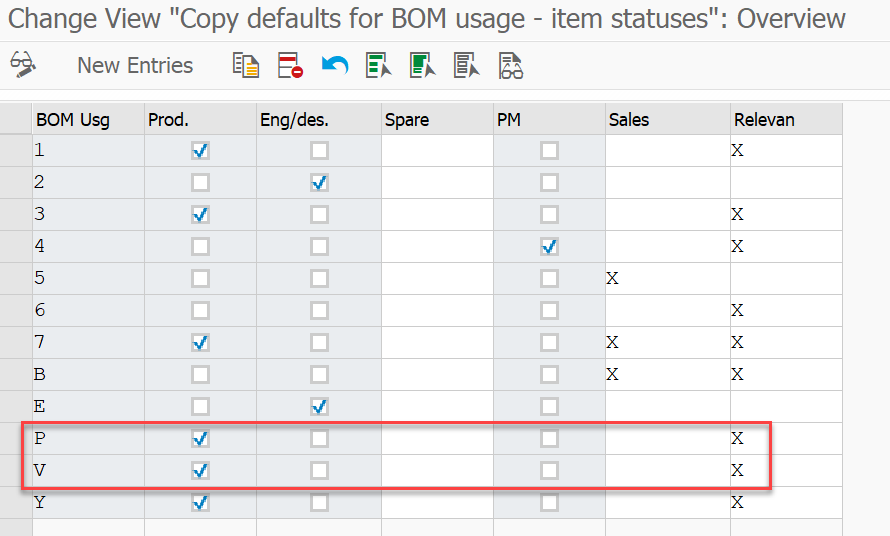Uncheck the Prod. checkbox for BOM usage 1

[200, 150]
